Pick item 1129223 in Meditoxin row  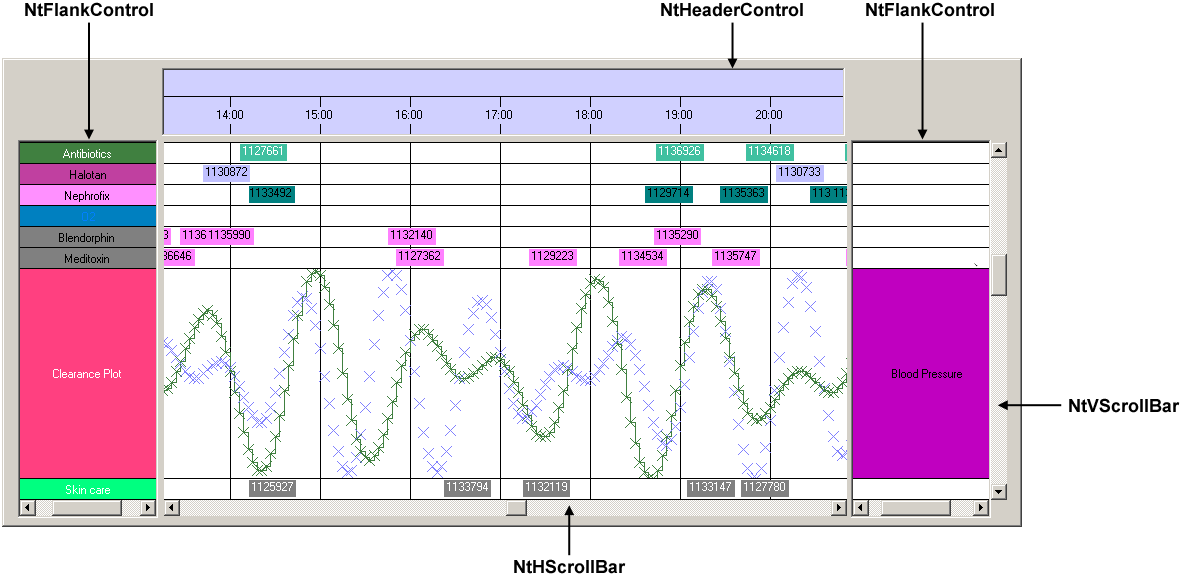(x=552, y=257)
